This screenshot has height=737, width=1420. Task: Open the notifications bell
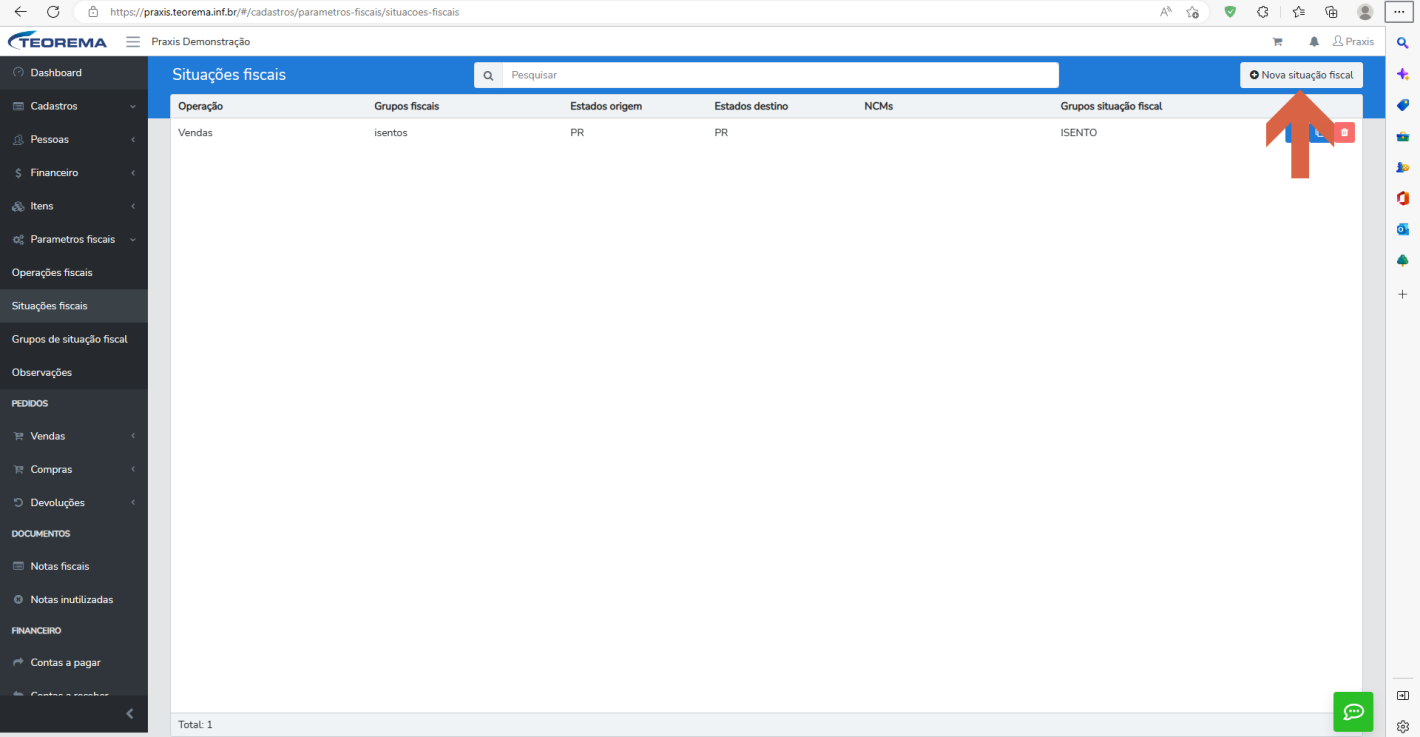point(1314,42)
